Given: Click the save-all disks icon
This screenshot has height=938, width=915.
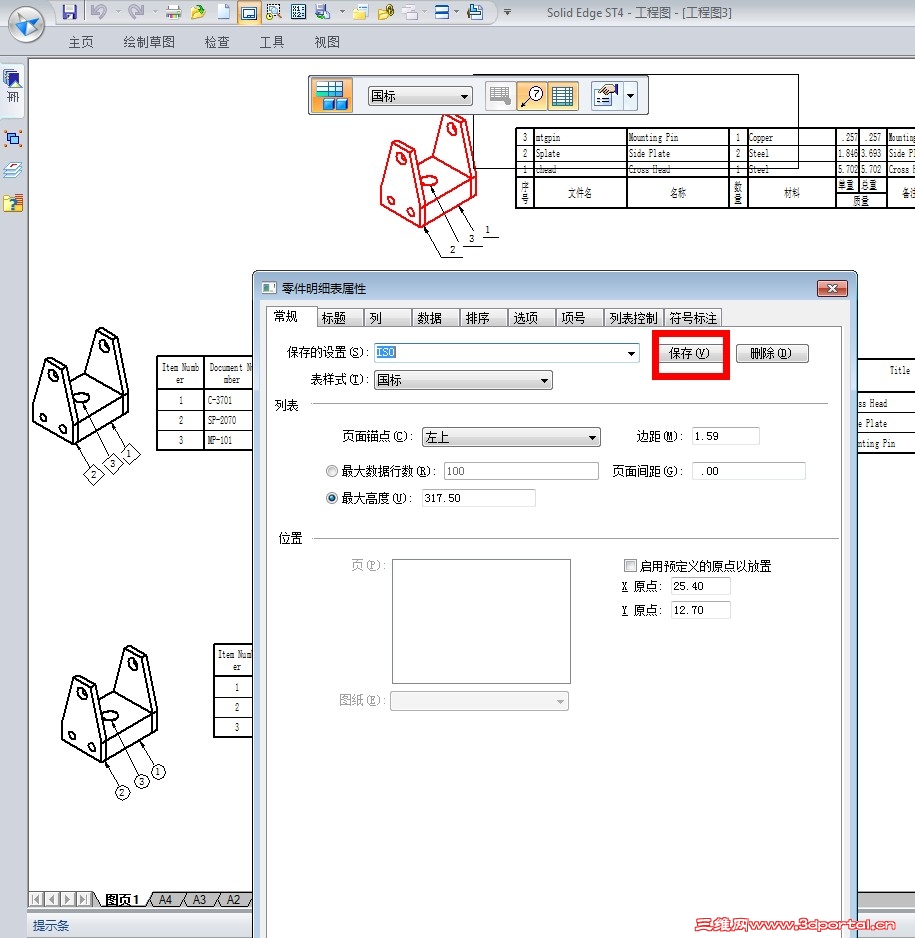Looking at the screenshot, I should point(323,12).
